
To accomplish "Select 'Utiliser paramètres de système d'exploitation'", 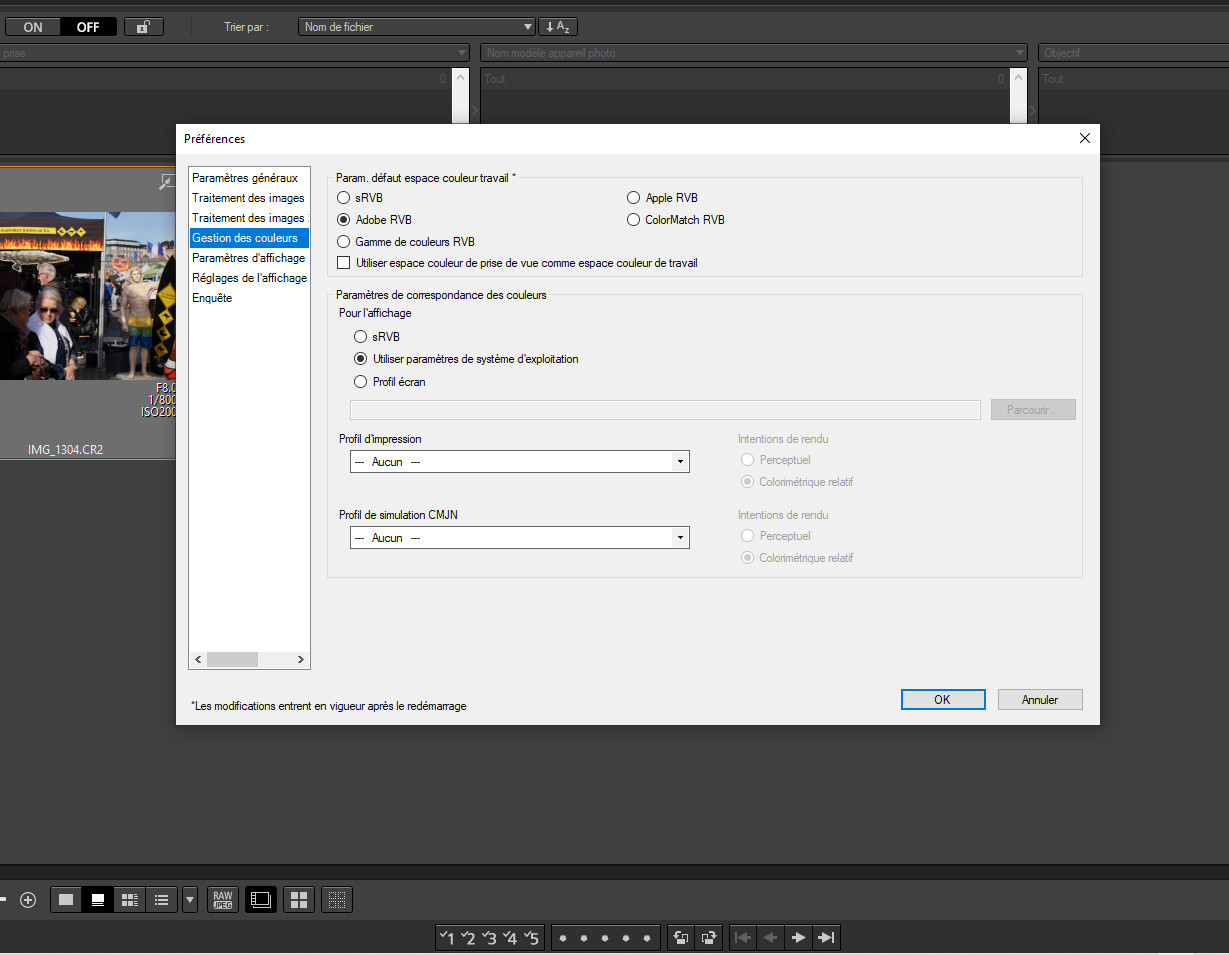I will [x=361, y=359].
